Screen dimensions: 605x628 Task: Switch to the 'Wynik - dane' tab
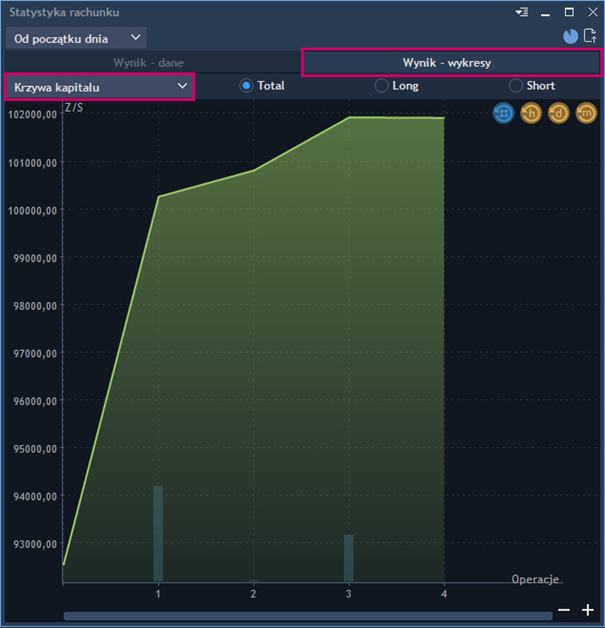coord(148,62)
